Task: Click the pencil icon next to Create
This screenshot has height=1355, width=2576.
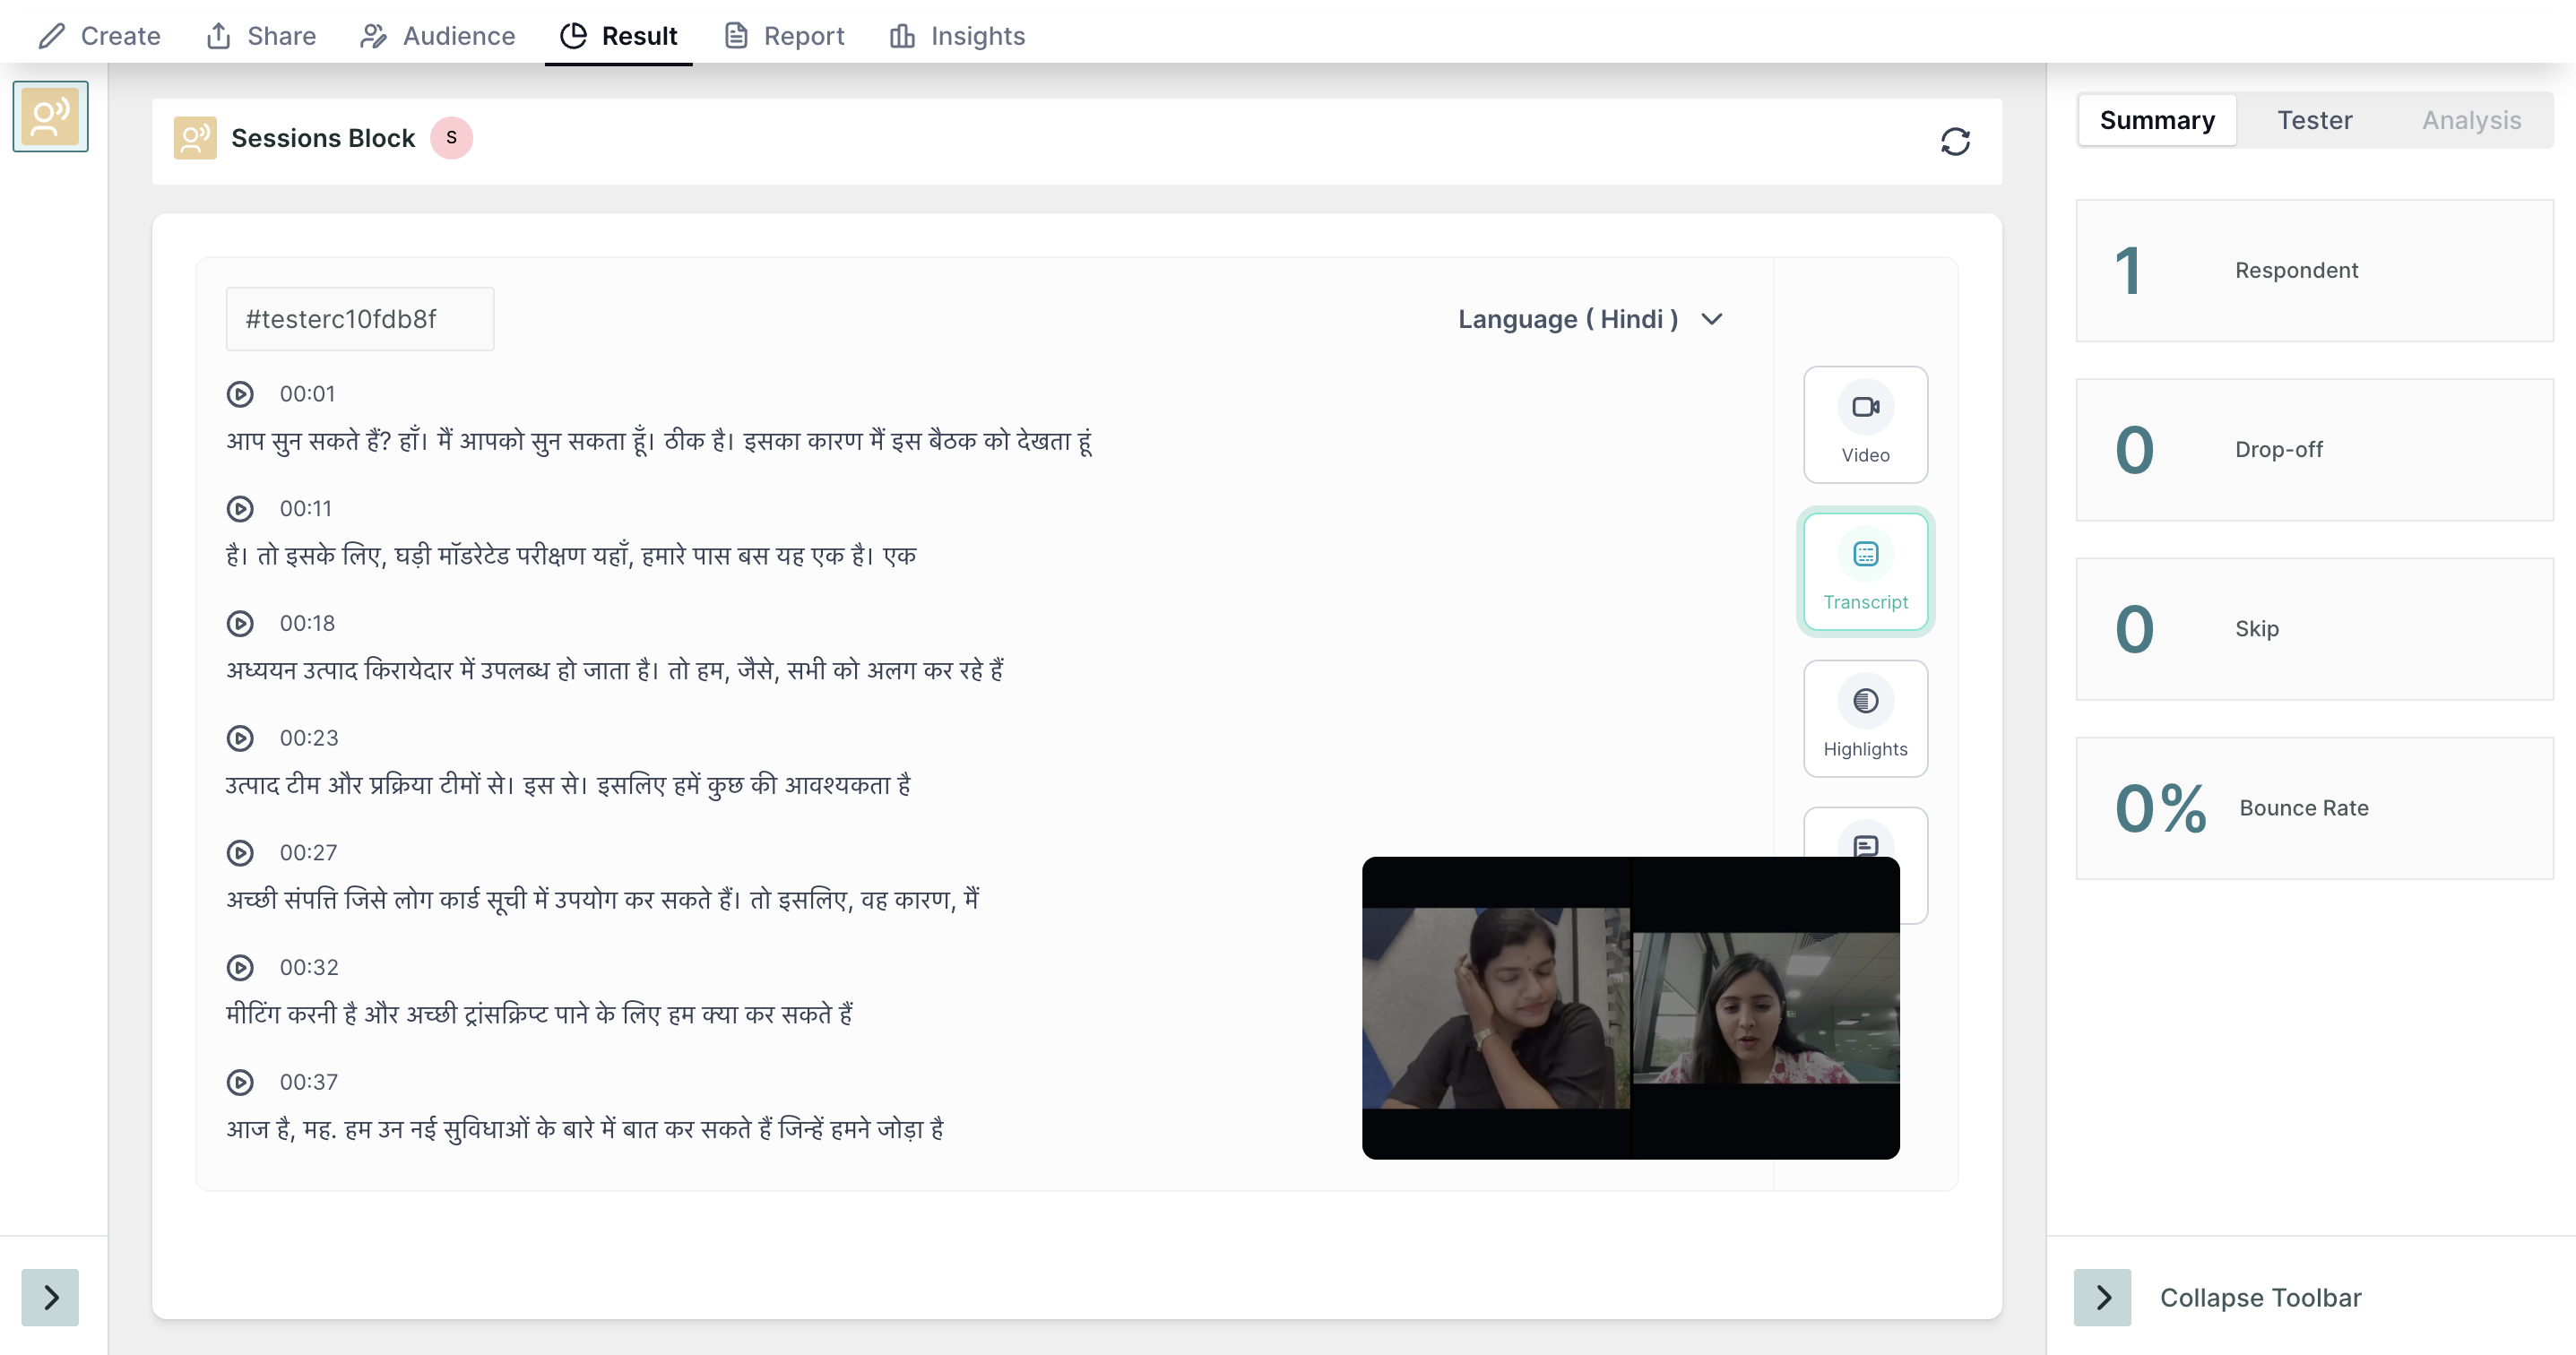Action: (52, 36)
